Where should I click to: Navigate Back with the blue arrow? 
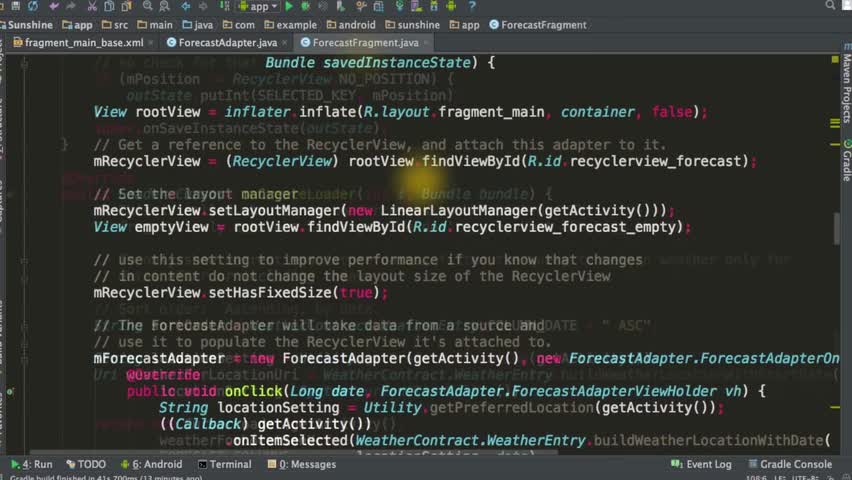pyautogui.click(x=186, y=6)
